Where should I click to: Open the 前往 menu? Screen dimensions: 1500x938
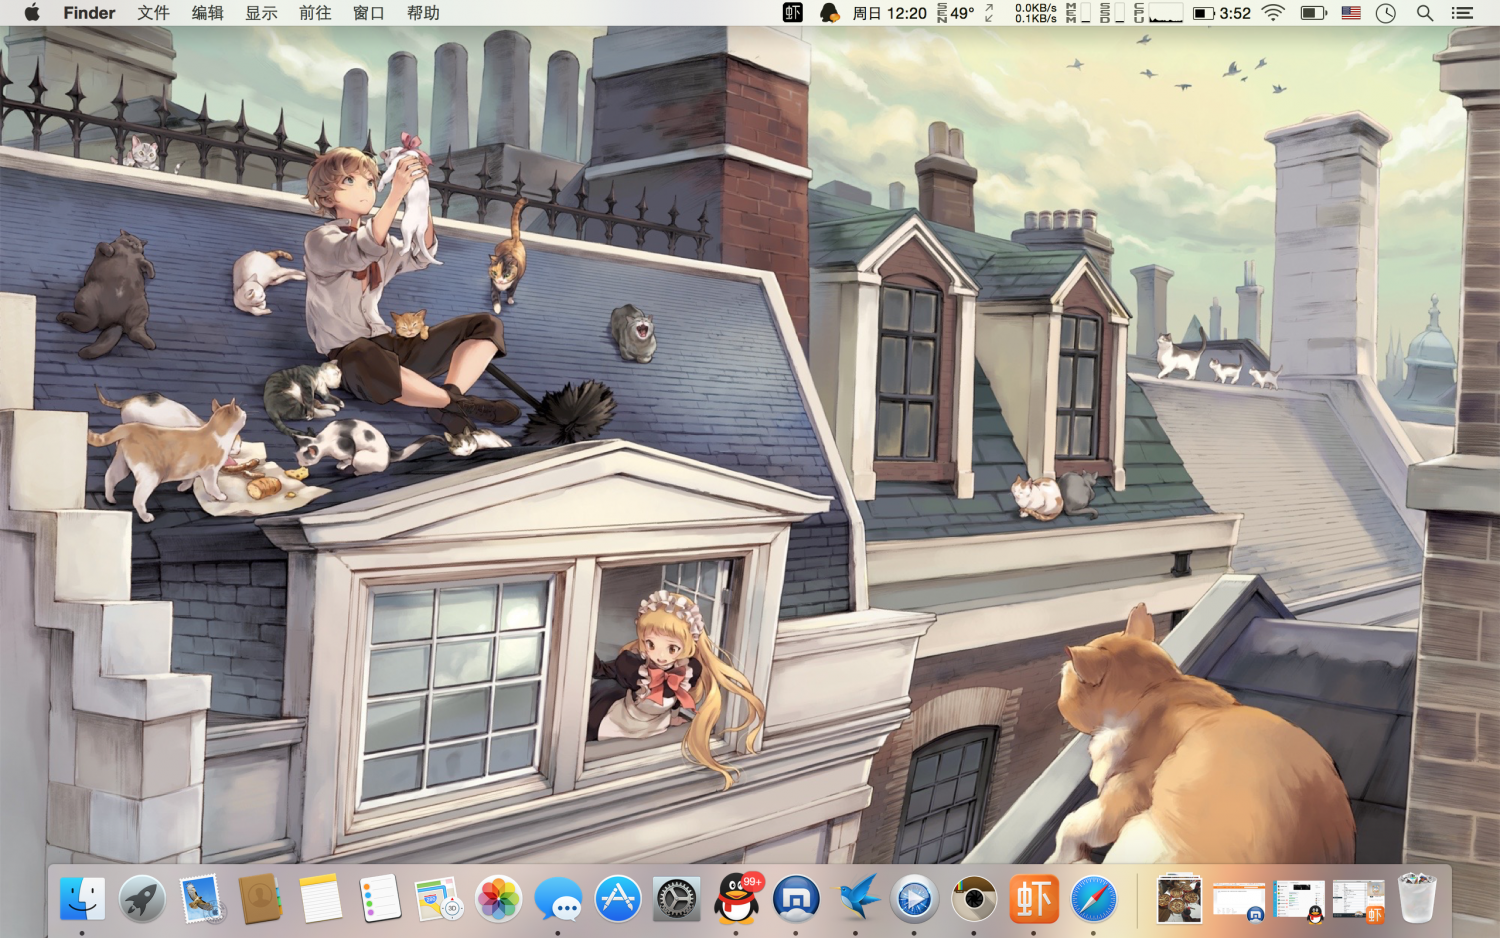tap(315, 13)
